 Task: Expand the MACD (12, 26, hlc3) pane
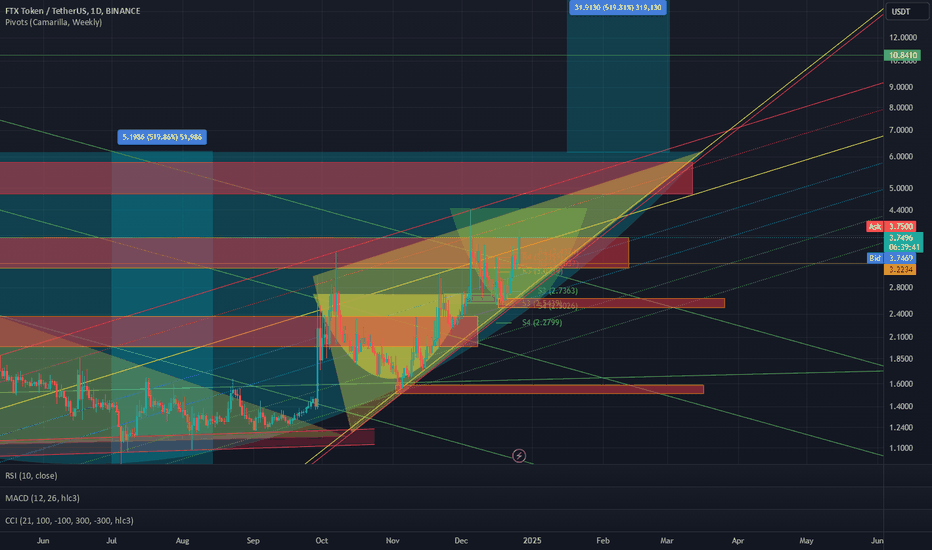(42, 498)
